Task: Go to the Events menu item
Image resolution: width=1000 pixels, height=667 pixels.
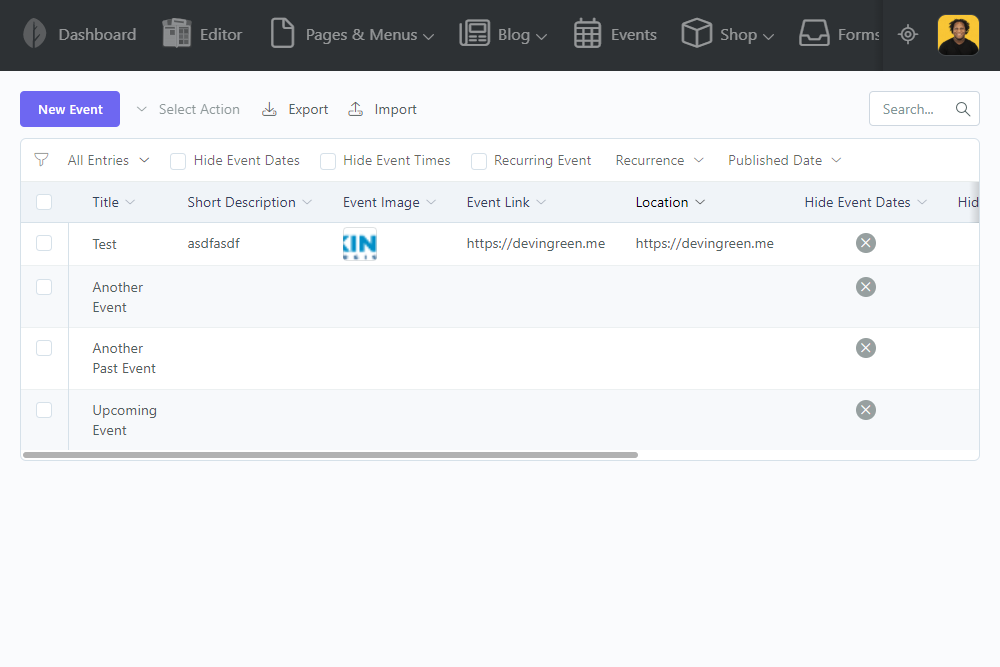Action: 633,34
